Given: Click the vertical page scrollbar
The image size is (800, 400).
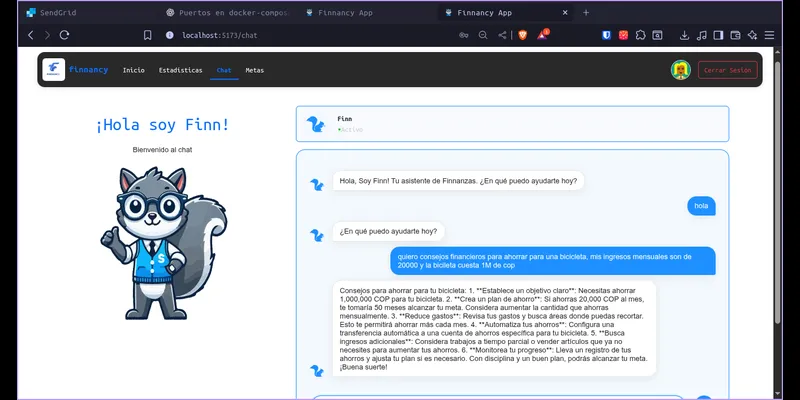Looking at the screenshot, I should click(778, 192).
